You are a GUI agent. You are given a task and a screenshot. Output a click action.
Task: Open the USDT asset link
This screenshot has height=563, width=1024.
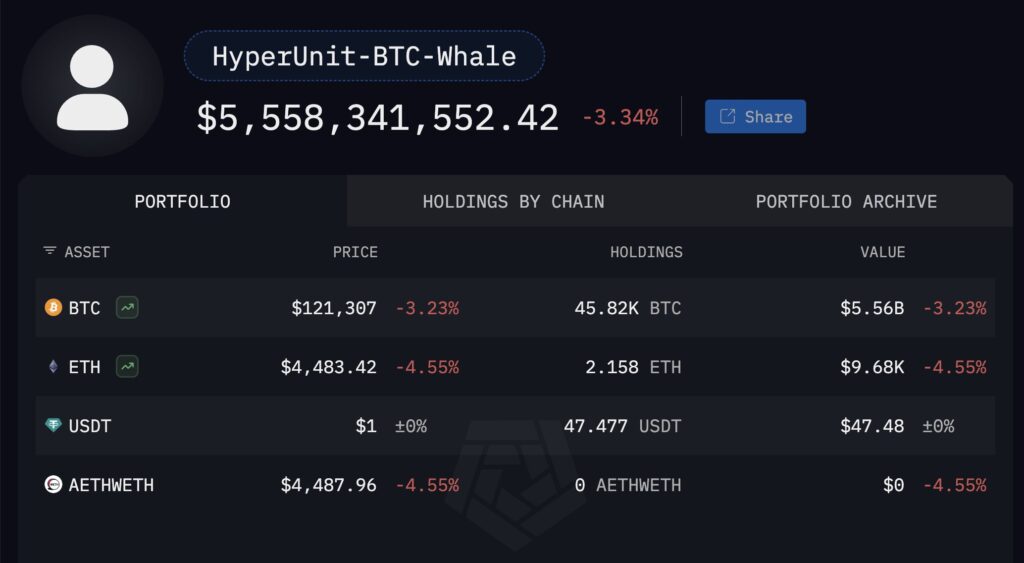point(90,426)
